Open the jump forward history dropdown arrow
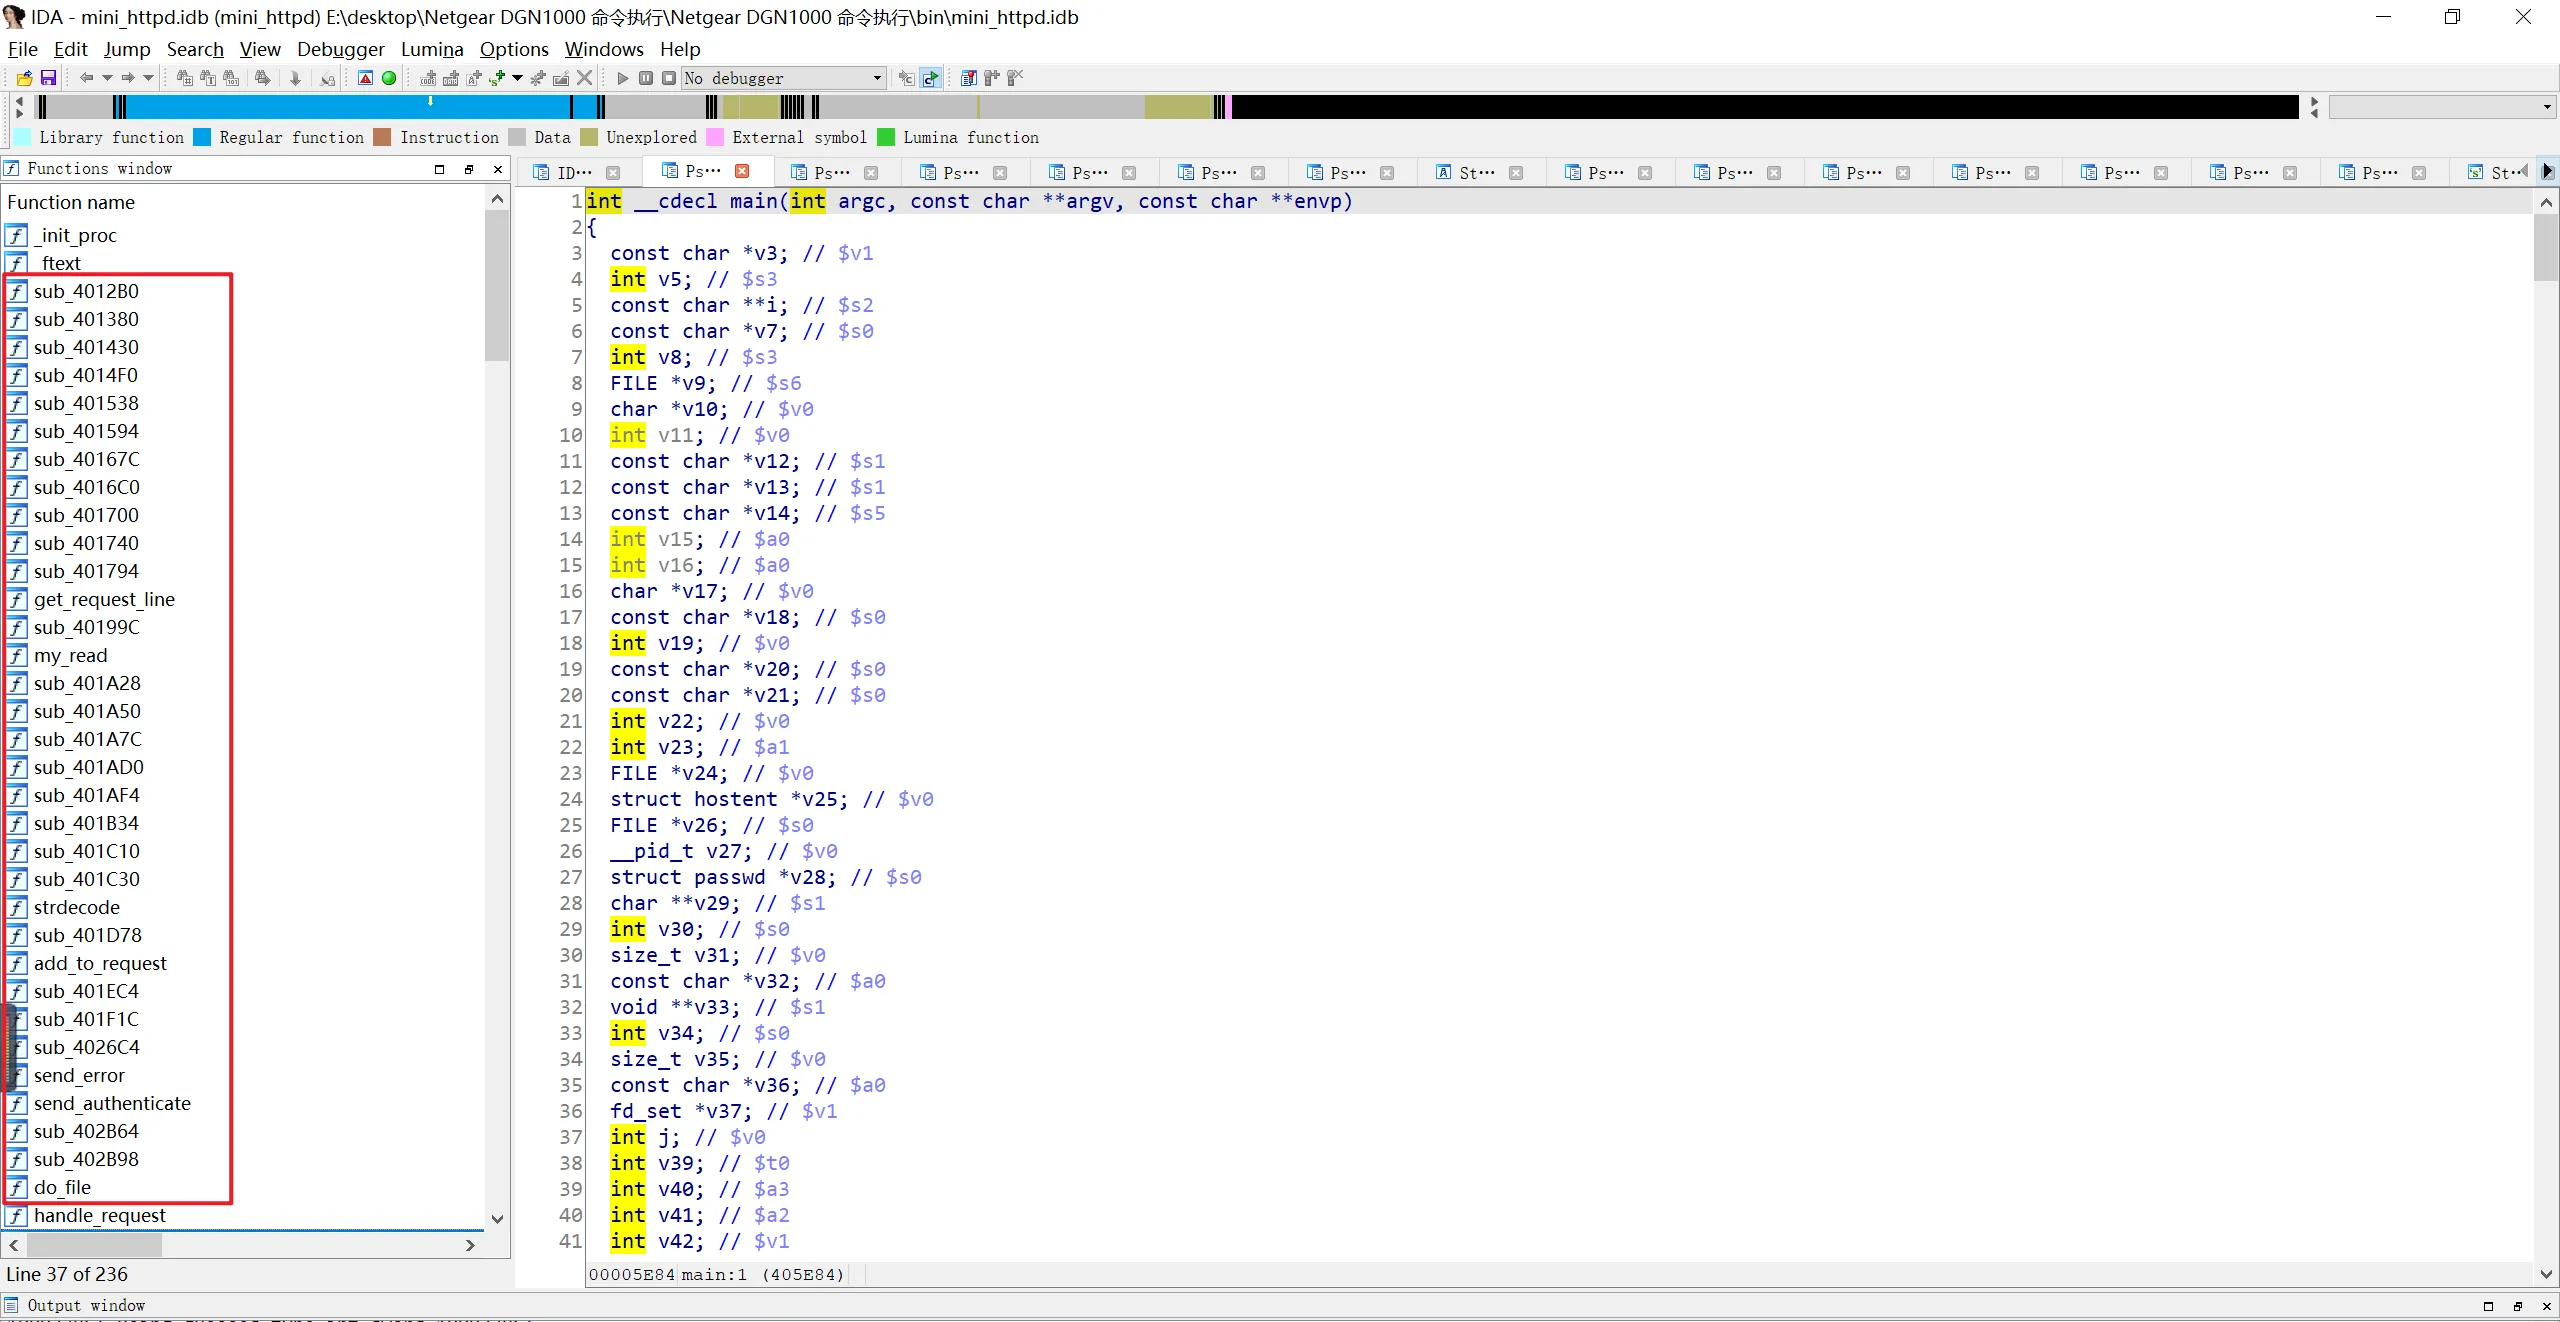The width and height of the screenshot is (2560, 1322). (149, 78)
